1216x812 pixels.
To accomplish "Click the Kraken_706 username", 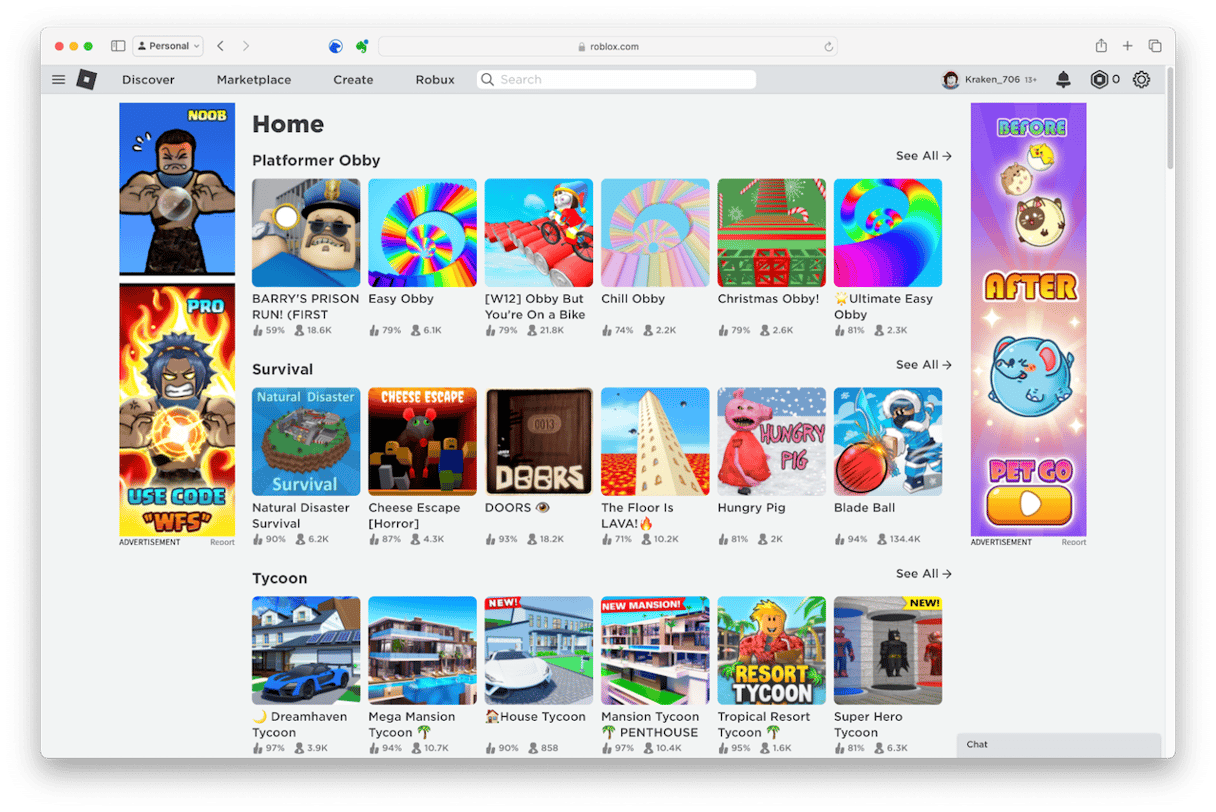I will pos(992,80).
